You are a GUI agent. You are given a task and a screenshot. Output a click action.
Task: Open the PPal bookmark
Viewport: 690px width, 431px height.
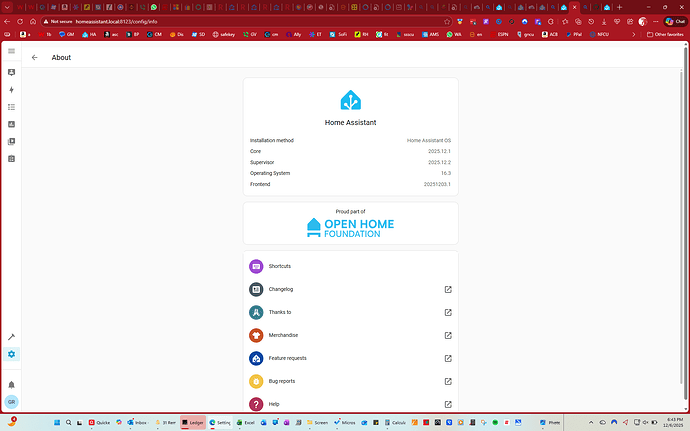[x=574, y=34]
